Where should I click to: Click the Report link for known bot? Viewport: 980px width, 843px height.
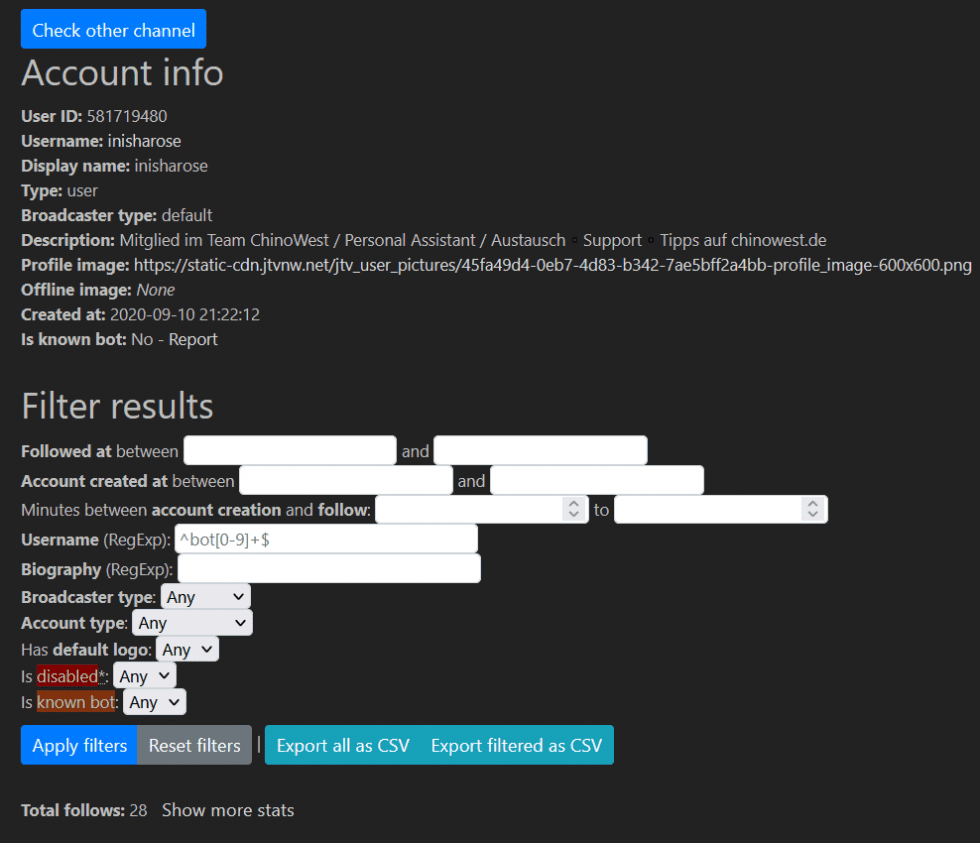[x=193, y=339]
